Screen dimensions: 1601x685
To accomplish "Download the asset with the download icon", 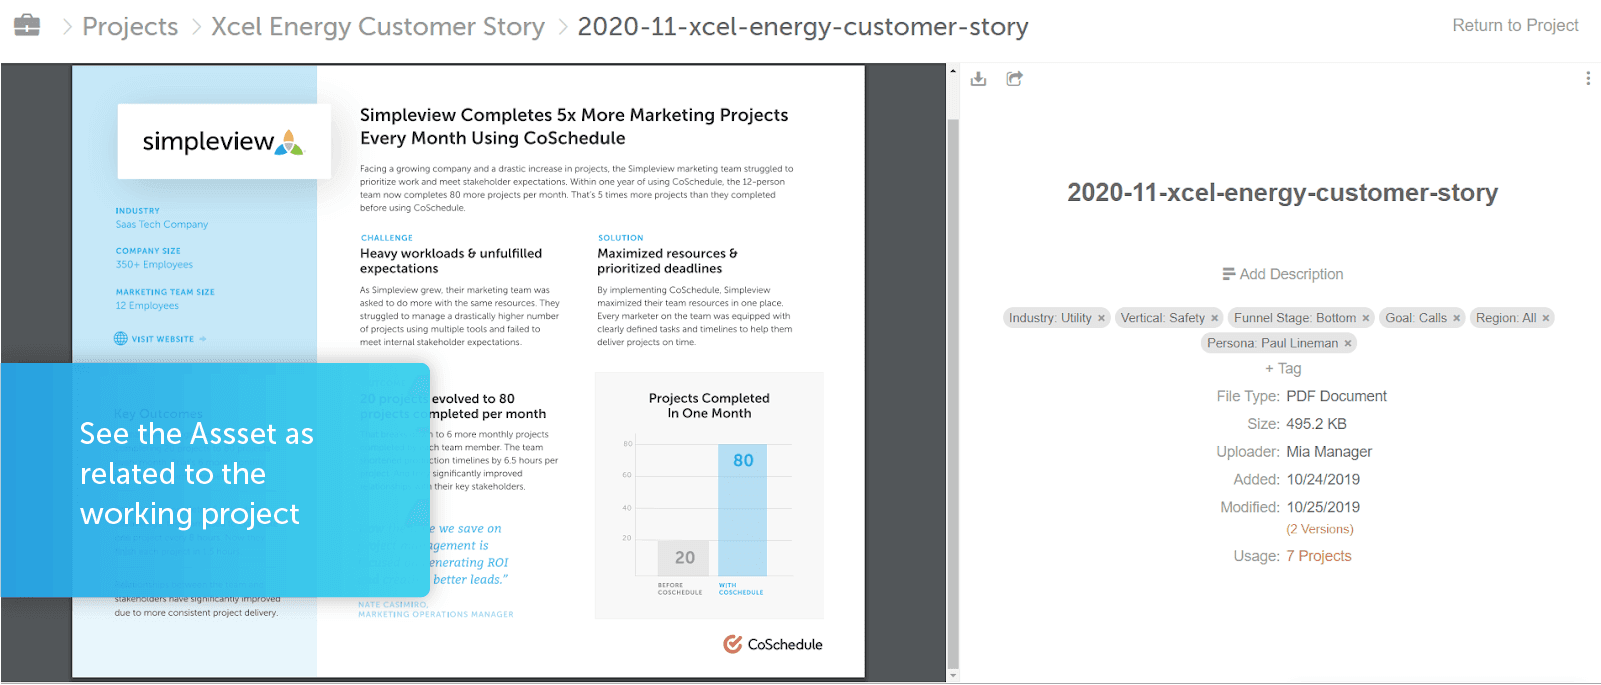I will pos(979,79).
